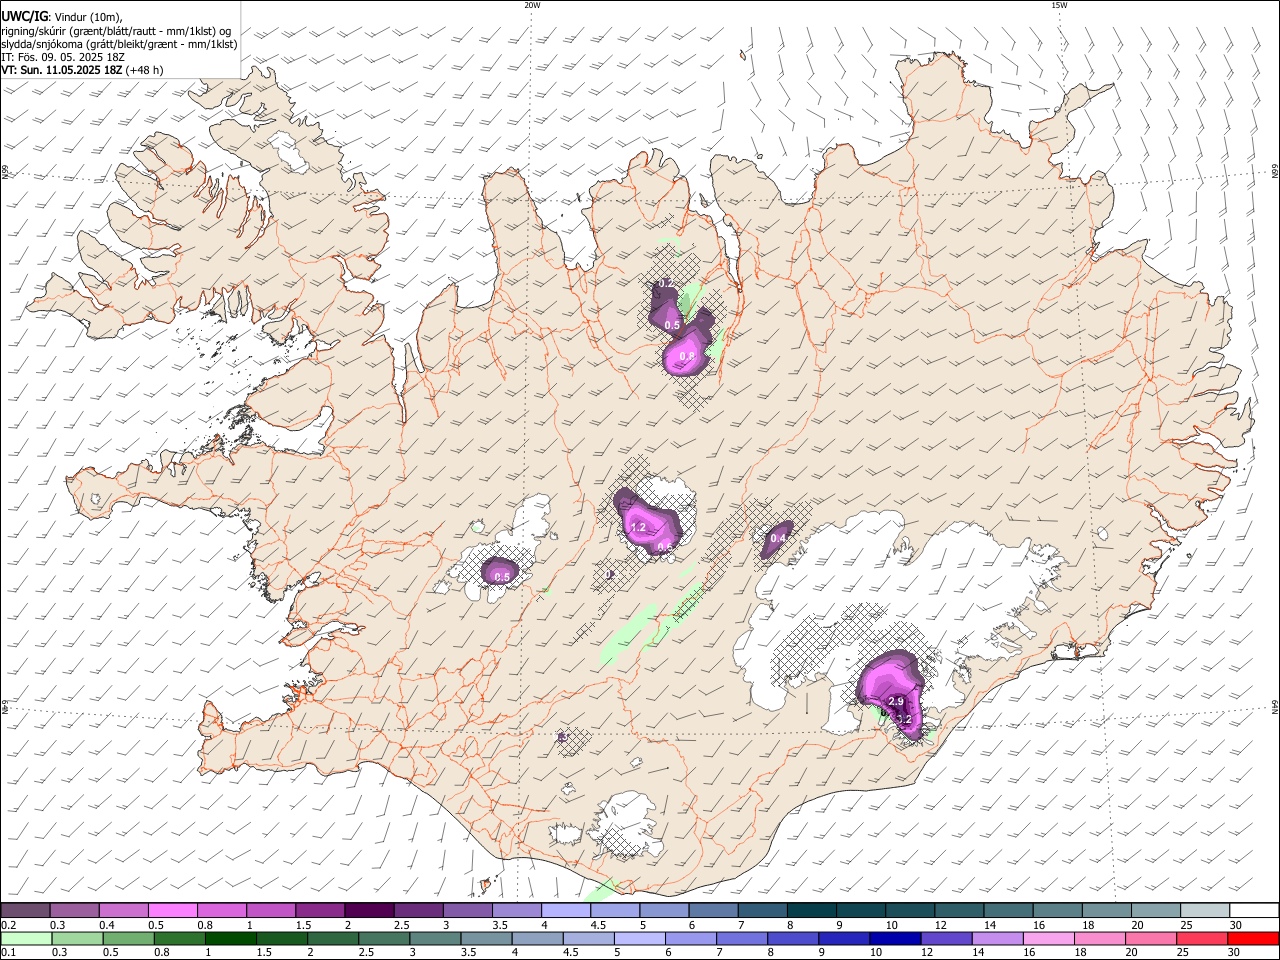The height and width of the screenshot is (960, 1280).
Task: Pick lower legend swatch between 14 and 16
Action: point(997,939)
